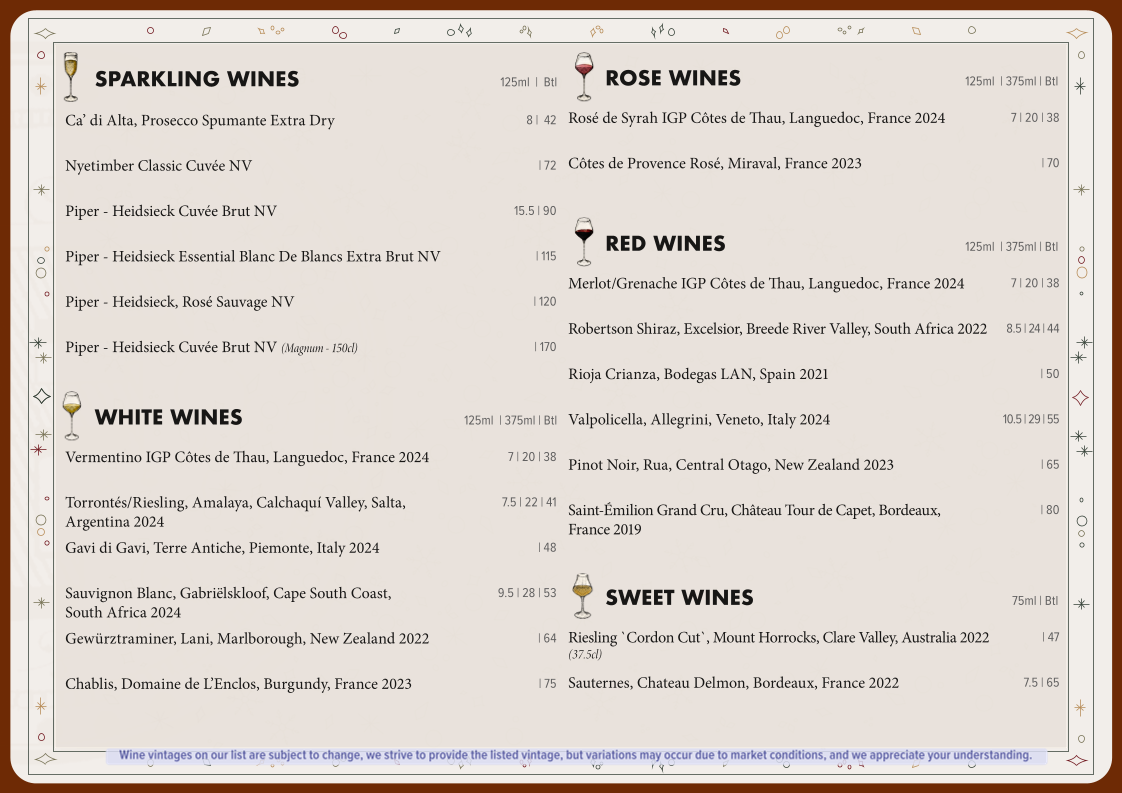The width and height of the screenshot is (1122, 793).
Task: Click the Gewürztraminer price 64
Action: (547, 638)
